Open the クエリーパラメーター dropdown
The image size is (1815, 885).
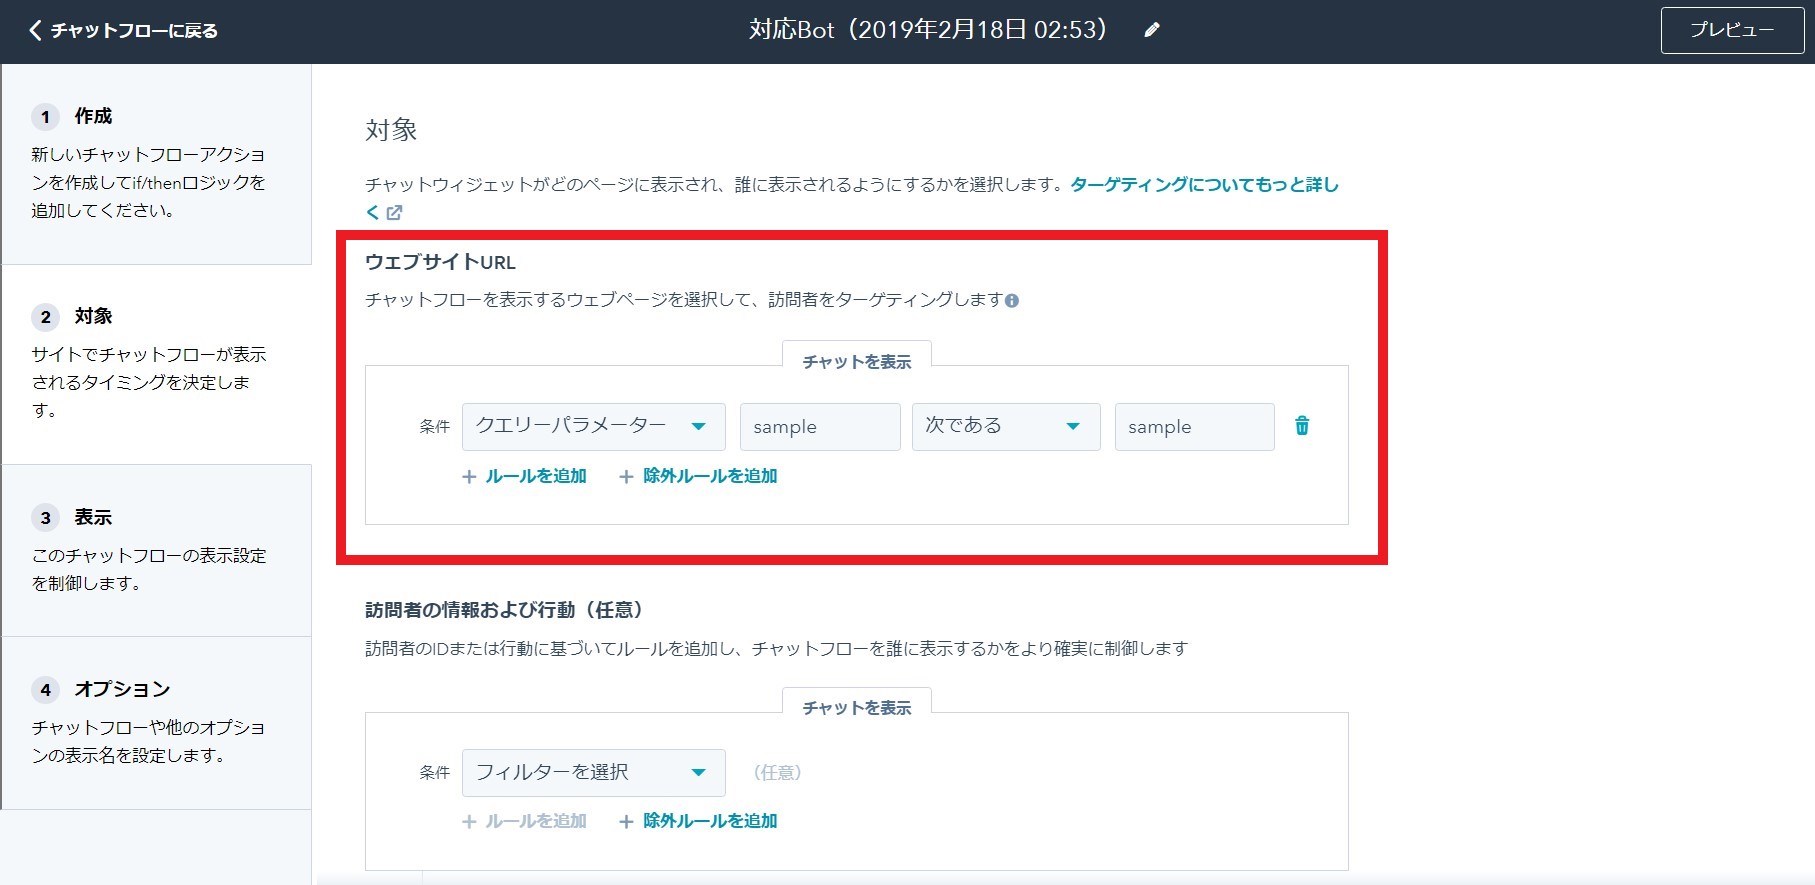594,427
